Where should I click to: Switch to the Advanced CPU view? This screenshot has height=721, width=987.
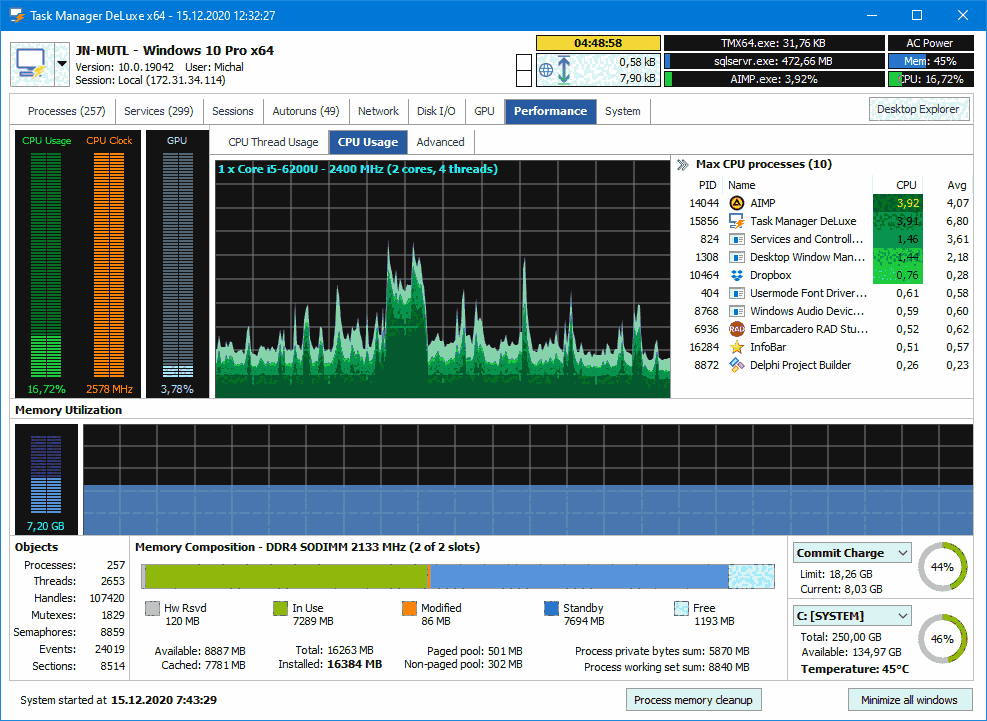click(440, 142)
